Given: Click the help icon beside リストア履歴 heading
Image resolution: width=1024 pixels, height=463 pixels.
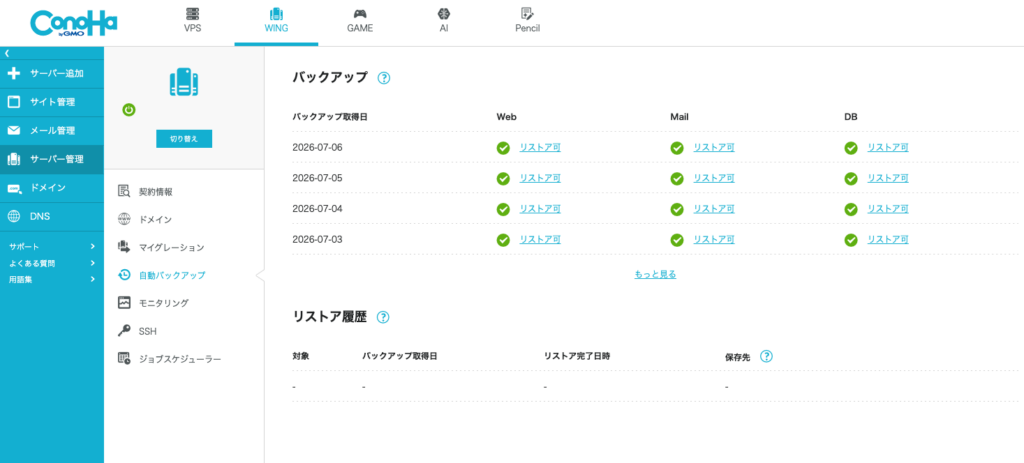Looking at the screenshot, I should click(x=383, y=317).
